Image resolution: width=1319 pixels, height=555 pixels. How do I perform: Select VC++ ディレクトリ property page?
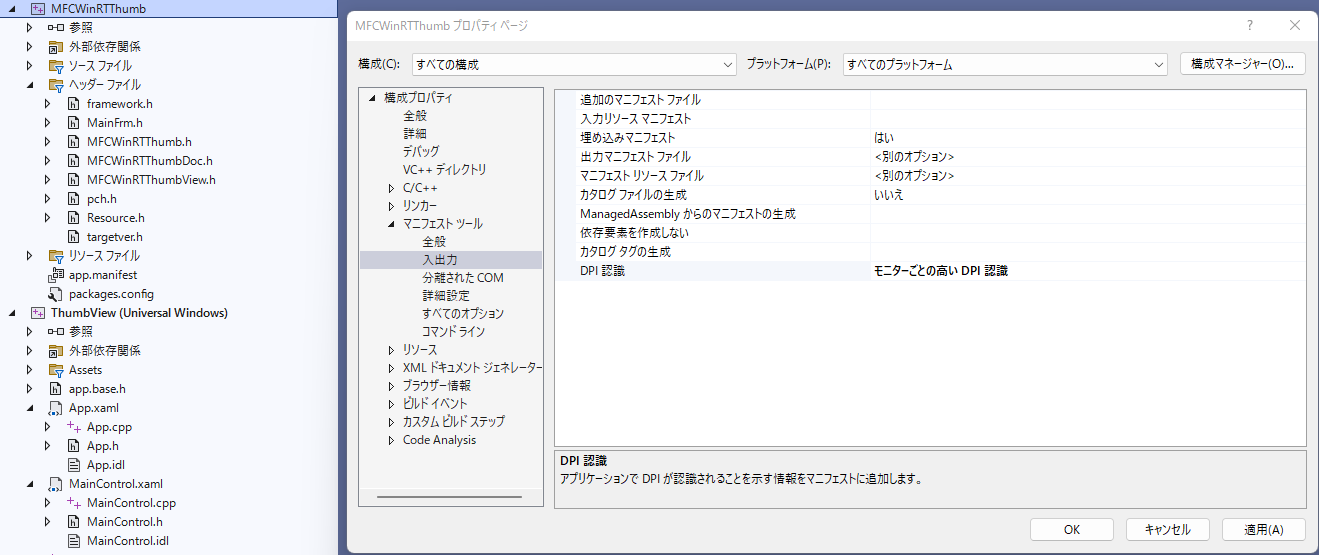click(x=445, y=170)
